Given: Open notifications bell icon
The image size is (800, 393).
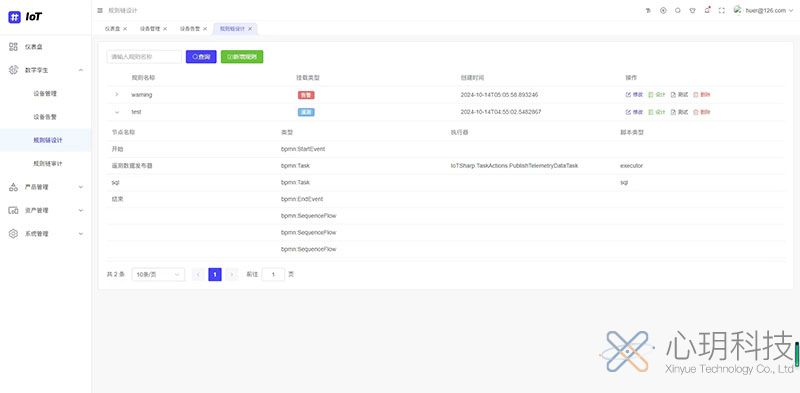Looking at the screenshot, I should click(707, 10).
